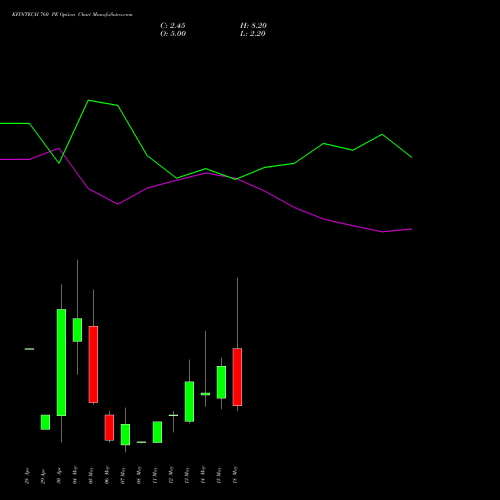Select the '28 Apr' date label
The image size is (500, 500).
click(x=27, y=476)
